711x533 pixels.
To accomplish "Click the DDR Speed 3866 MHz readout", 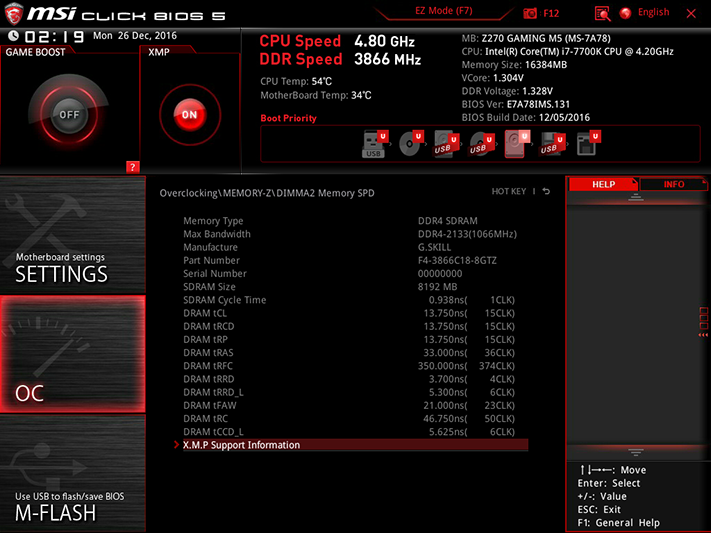I will click(340, 59).
